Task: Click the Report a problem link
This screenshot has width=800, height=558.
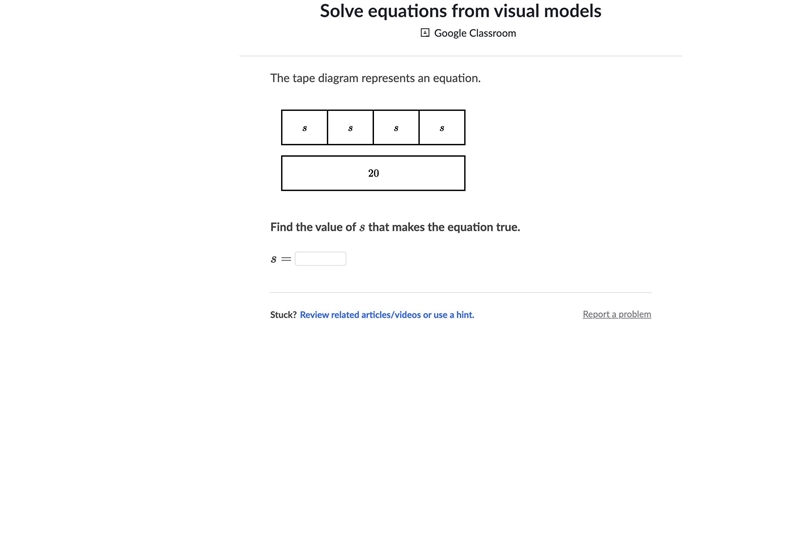Action: pyautogui.click(x=617, y=314)
